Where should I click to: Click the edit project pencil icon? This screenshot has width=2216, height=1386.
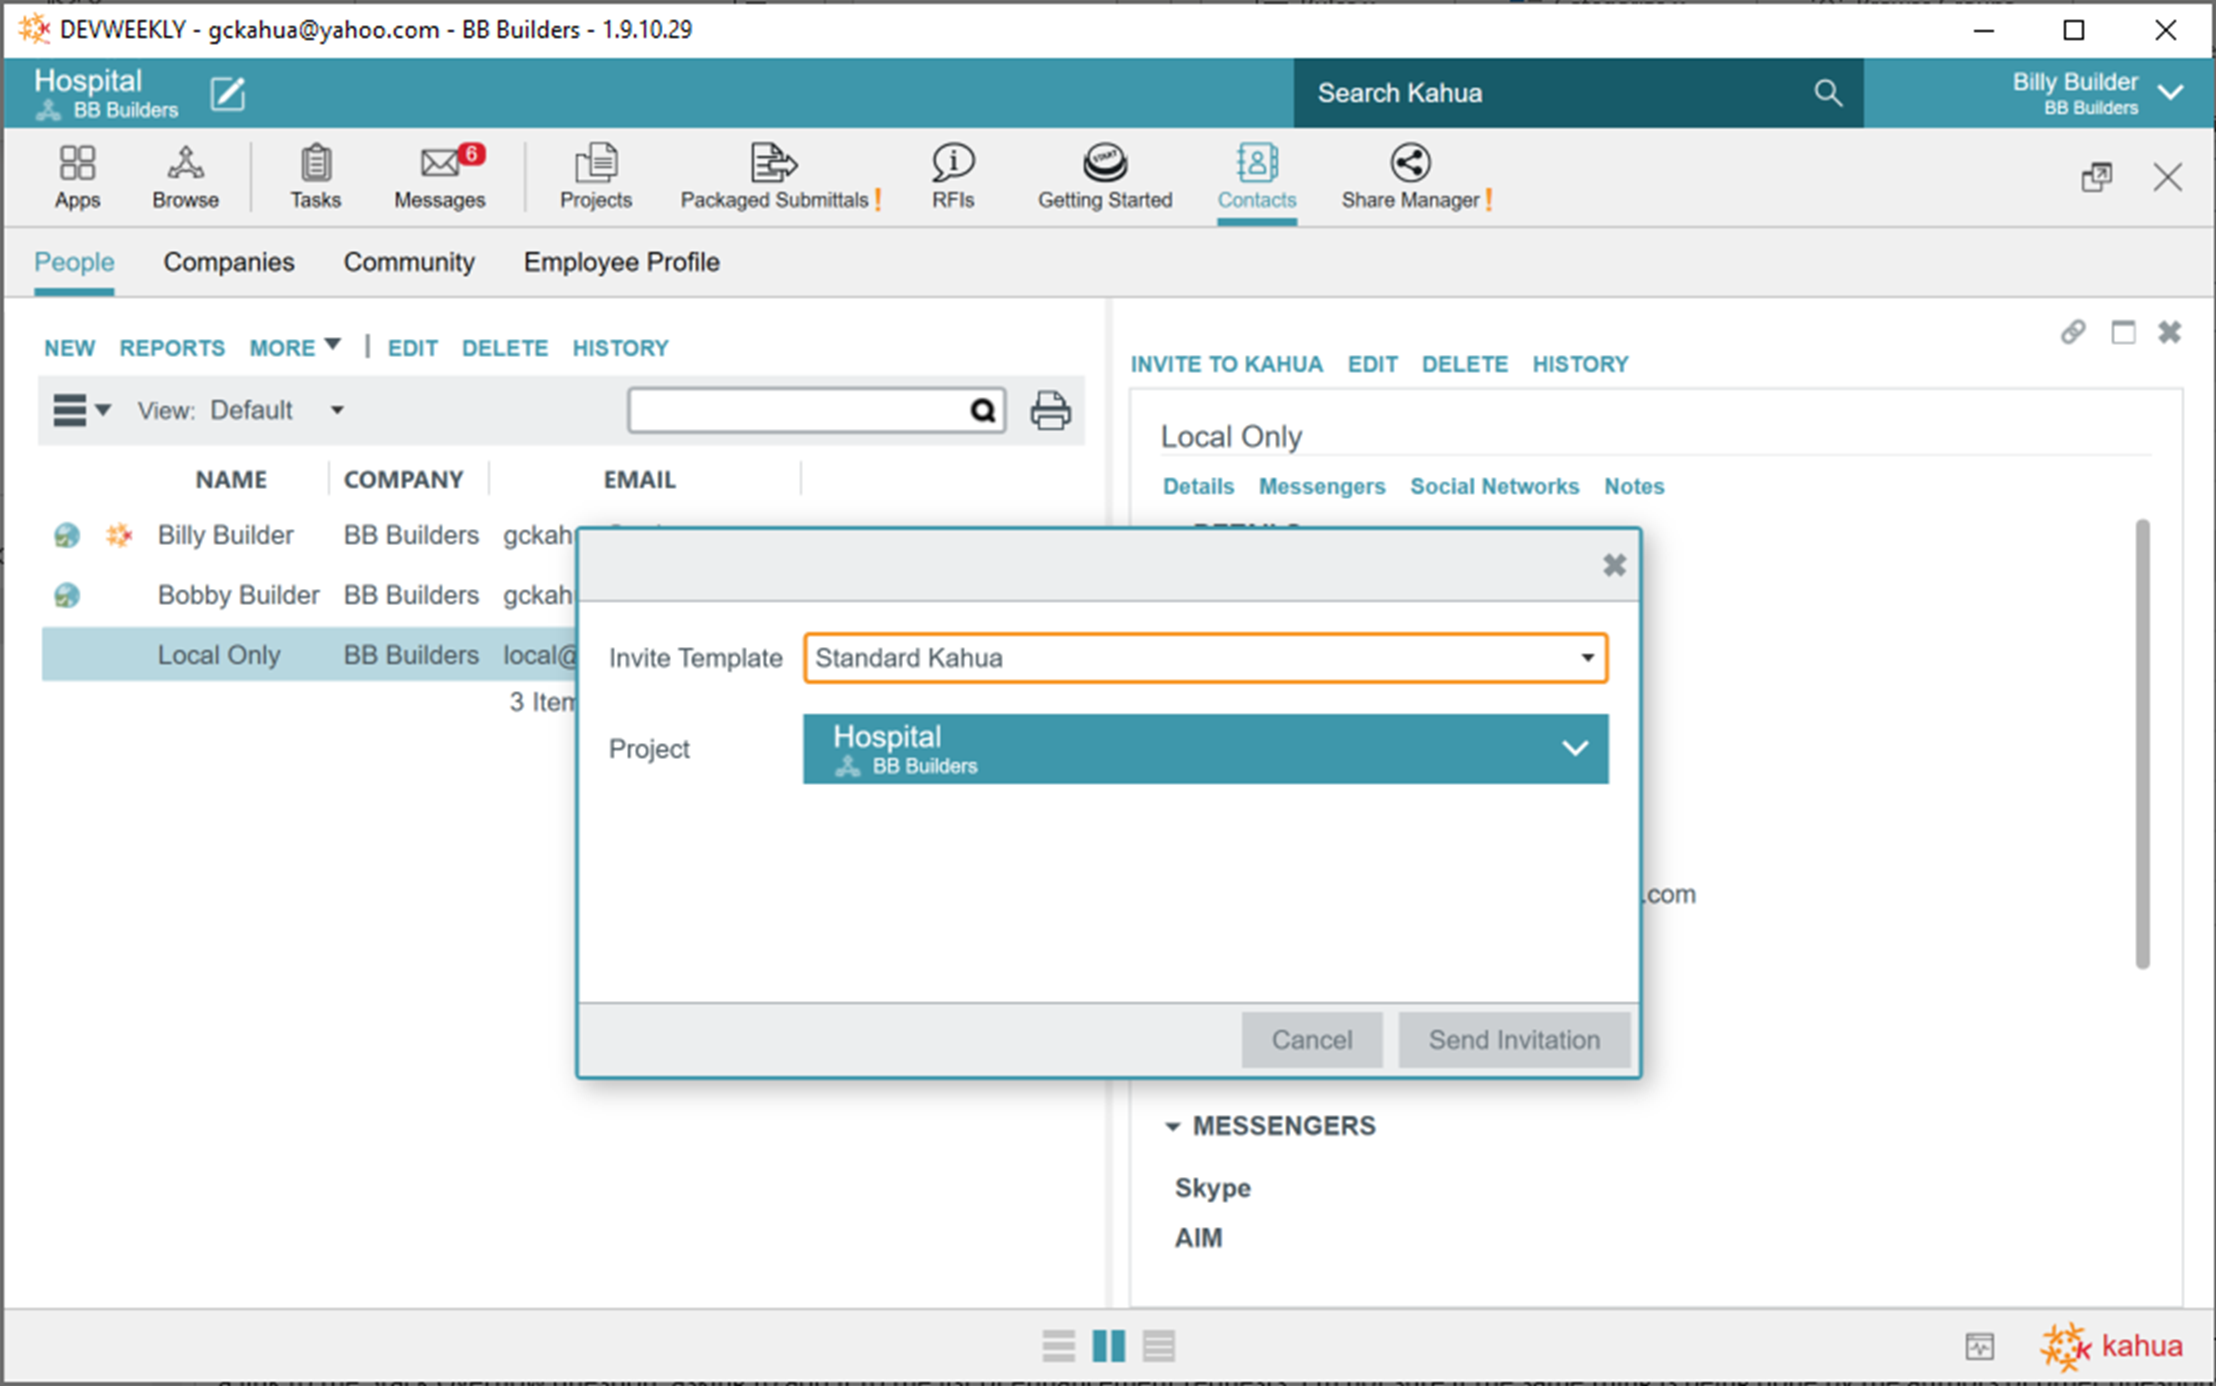pos(228,94)
